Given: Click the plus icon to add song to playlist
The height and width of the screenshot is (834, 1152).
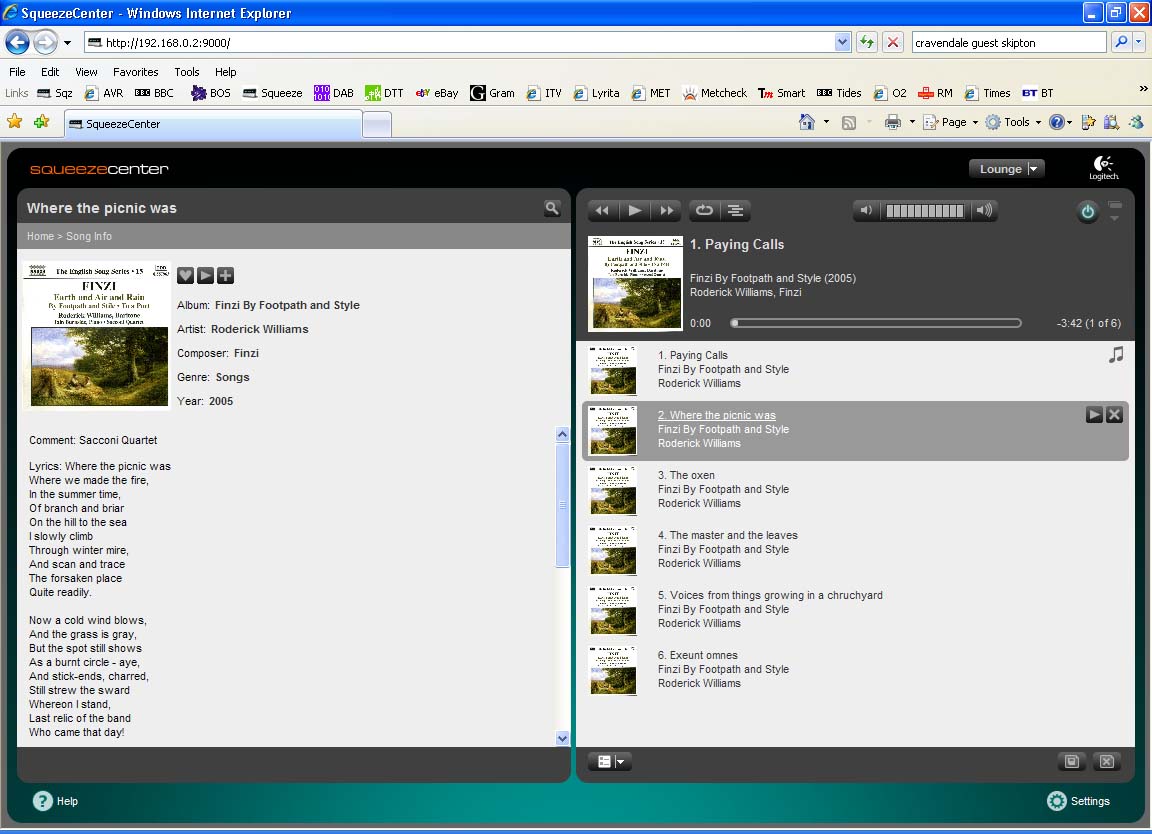Looking at the screenshot, I should (225, 275).
